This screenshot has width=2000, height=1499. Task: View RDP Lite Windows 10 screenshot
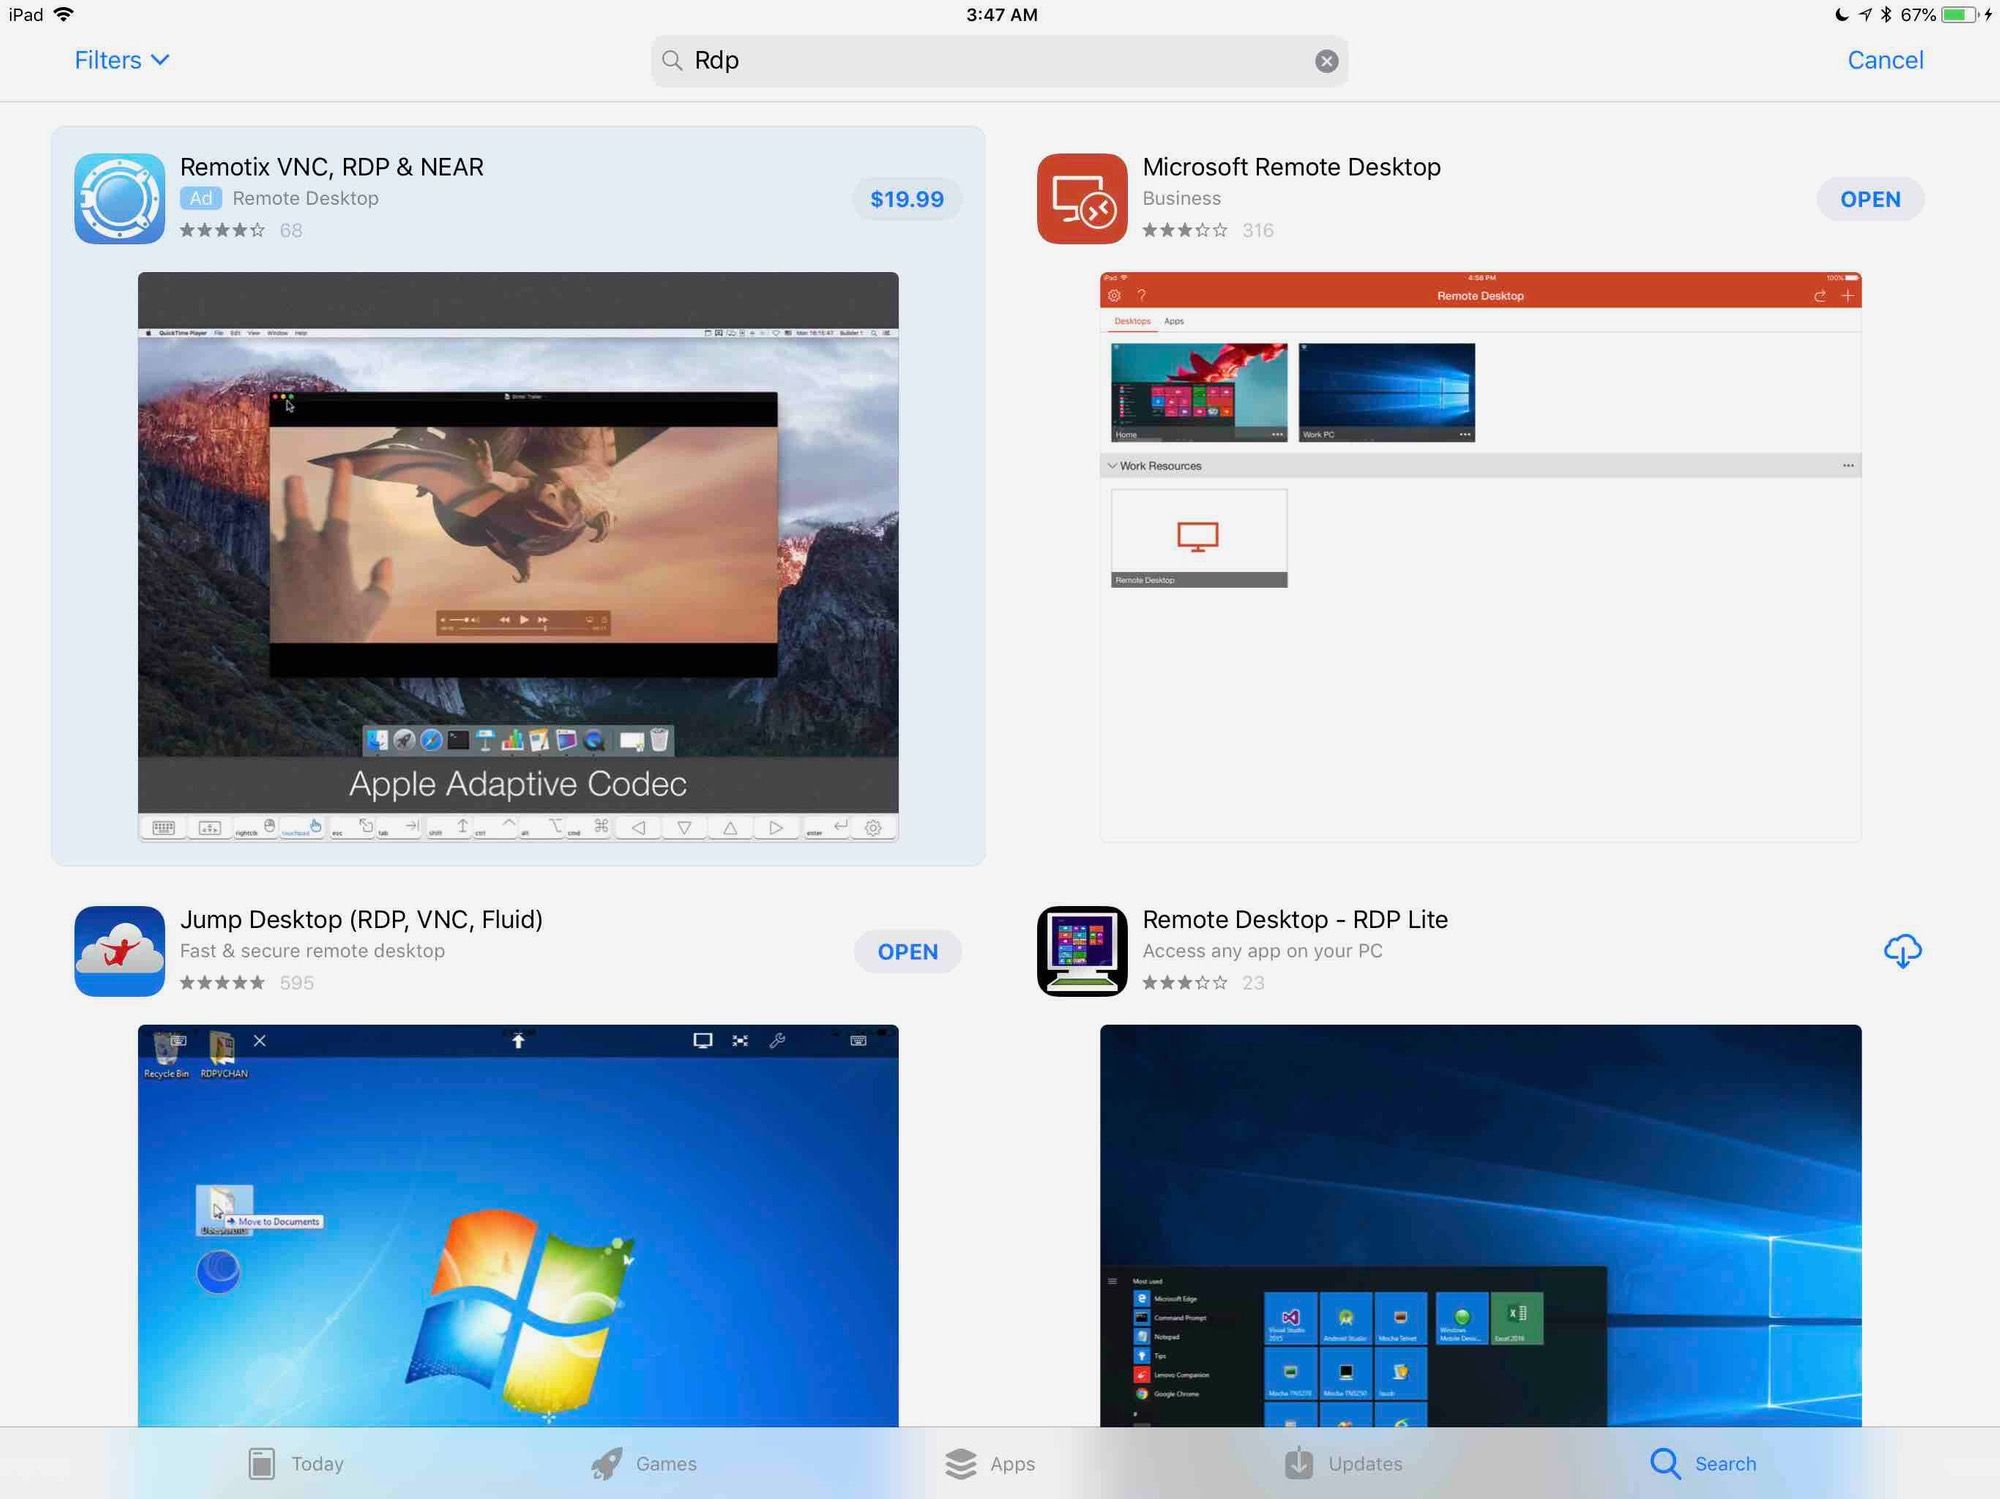coord(1481,1225)
